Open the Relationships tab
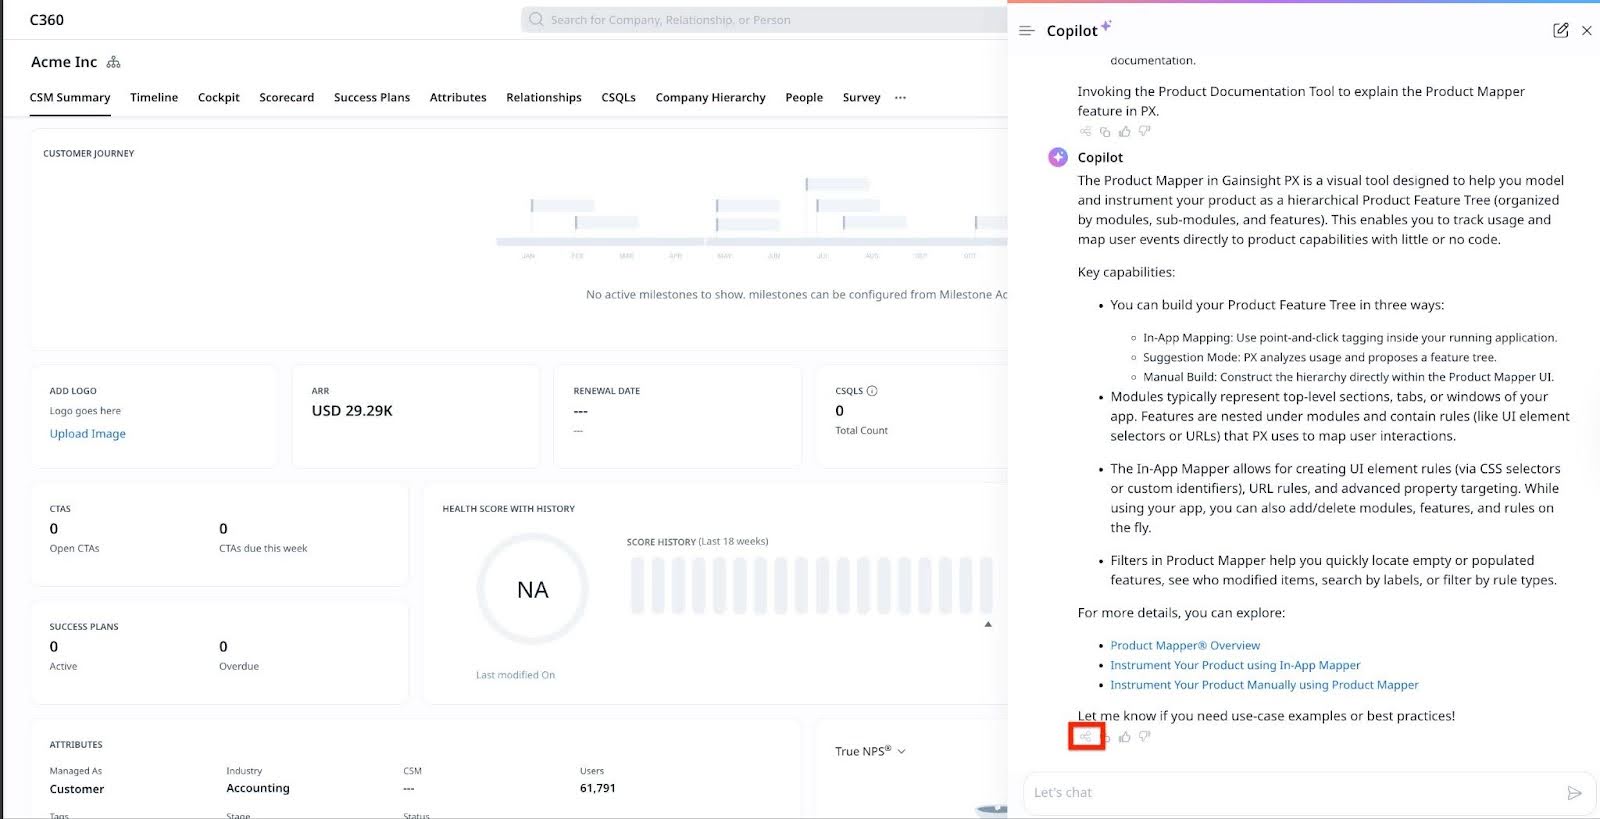Screen dimensions: 1600x819 (544, 98)
